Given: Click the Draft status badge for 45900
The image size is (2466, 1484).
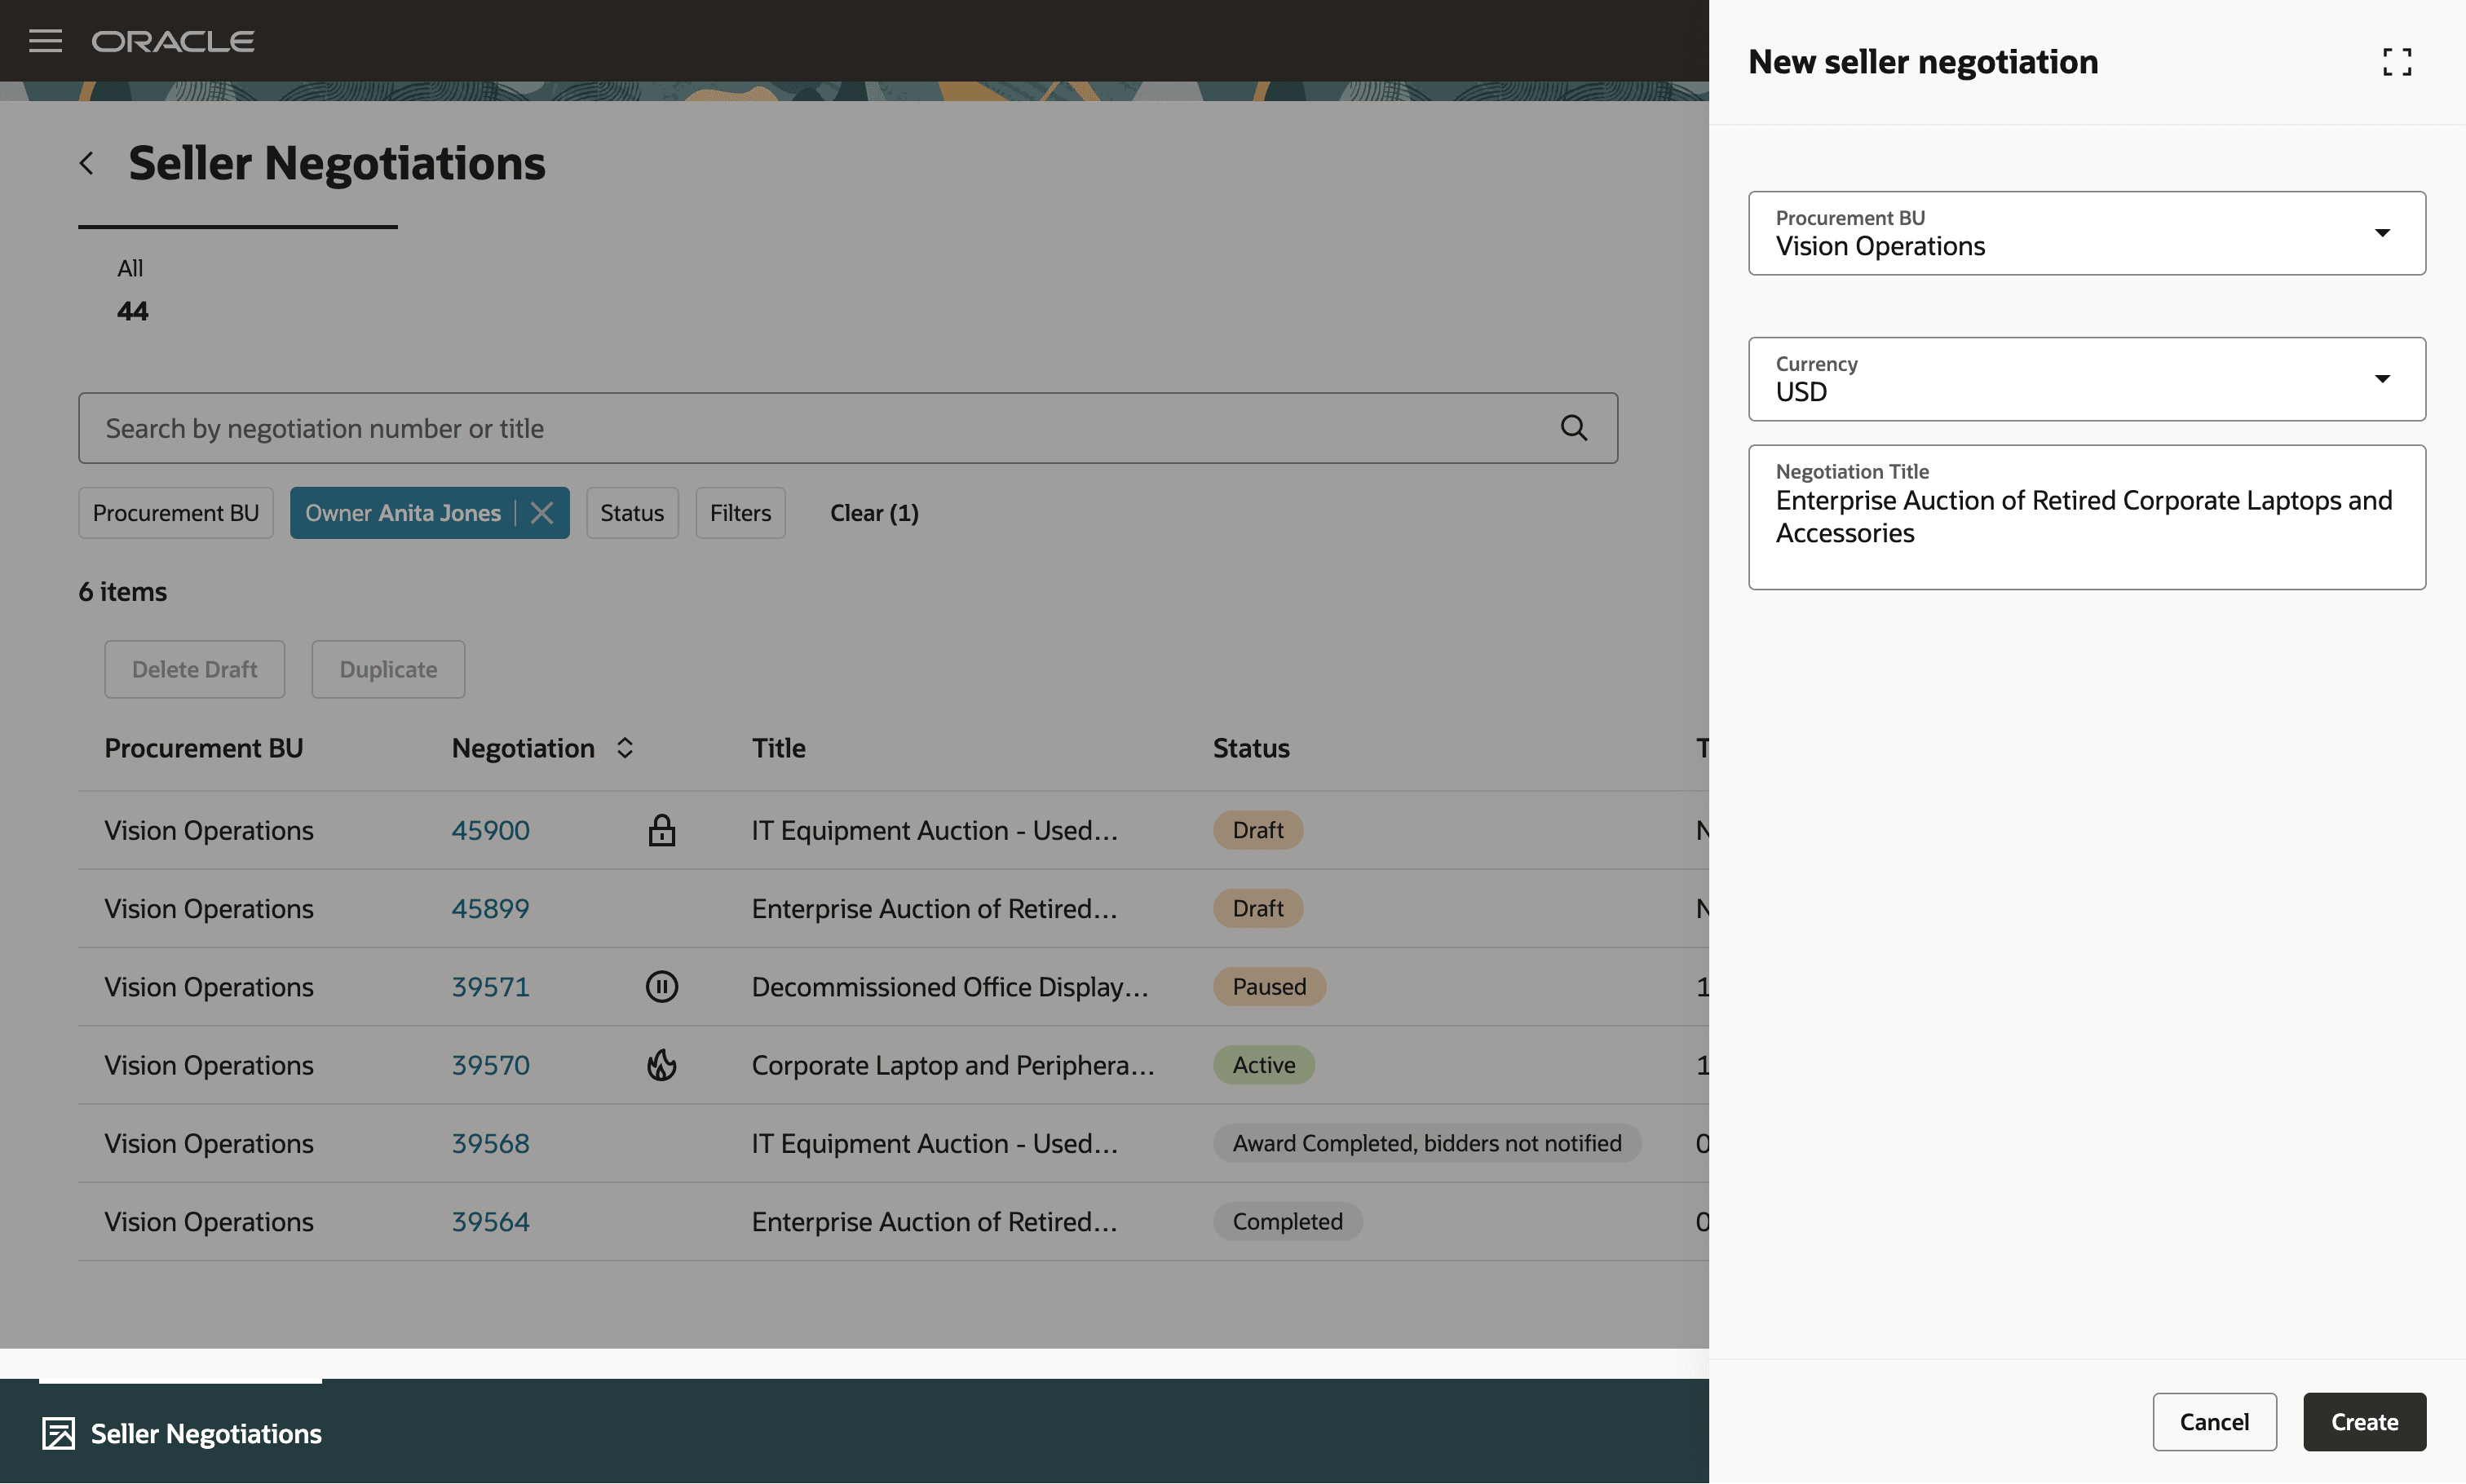Looking at the screenshot, I should pos(1257,830).
